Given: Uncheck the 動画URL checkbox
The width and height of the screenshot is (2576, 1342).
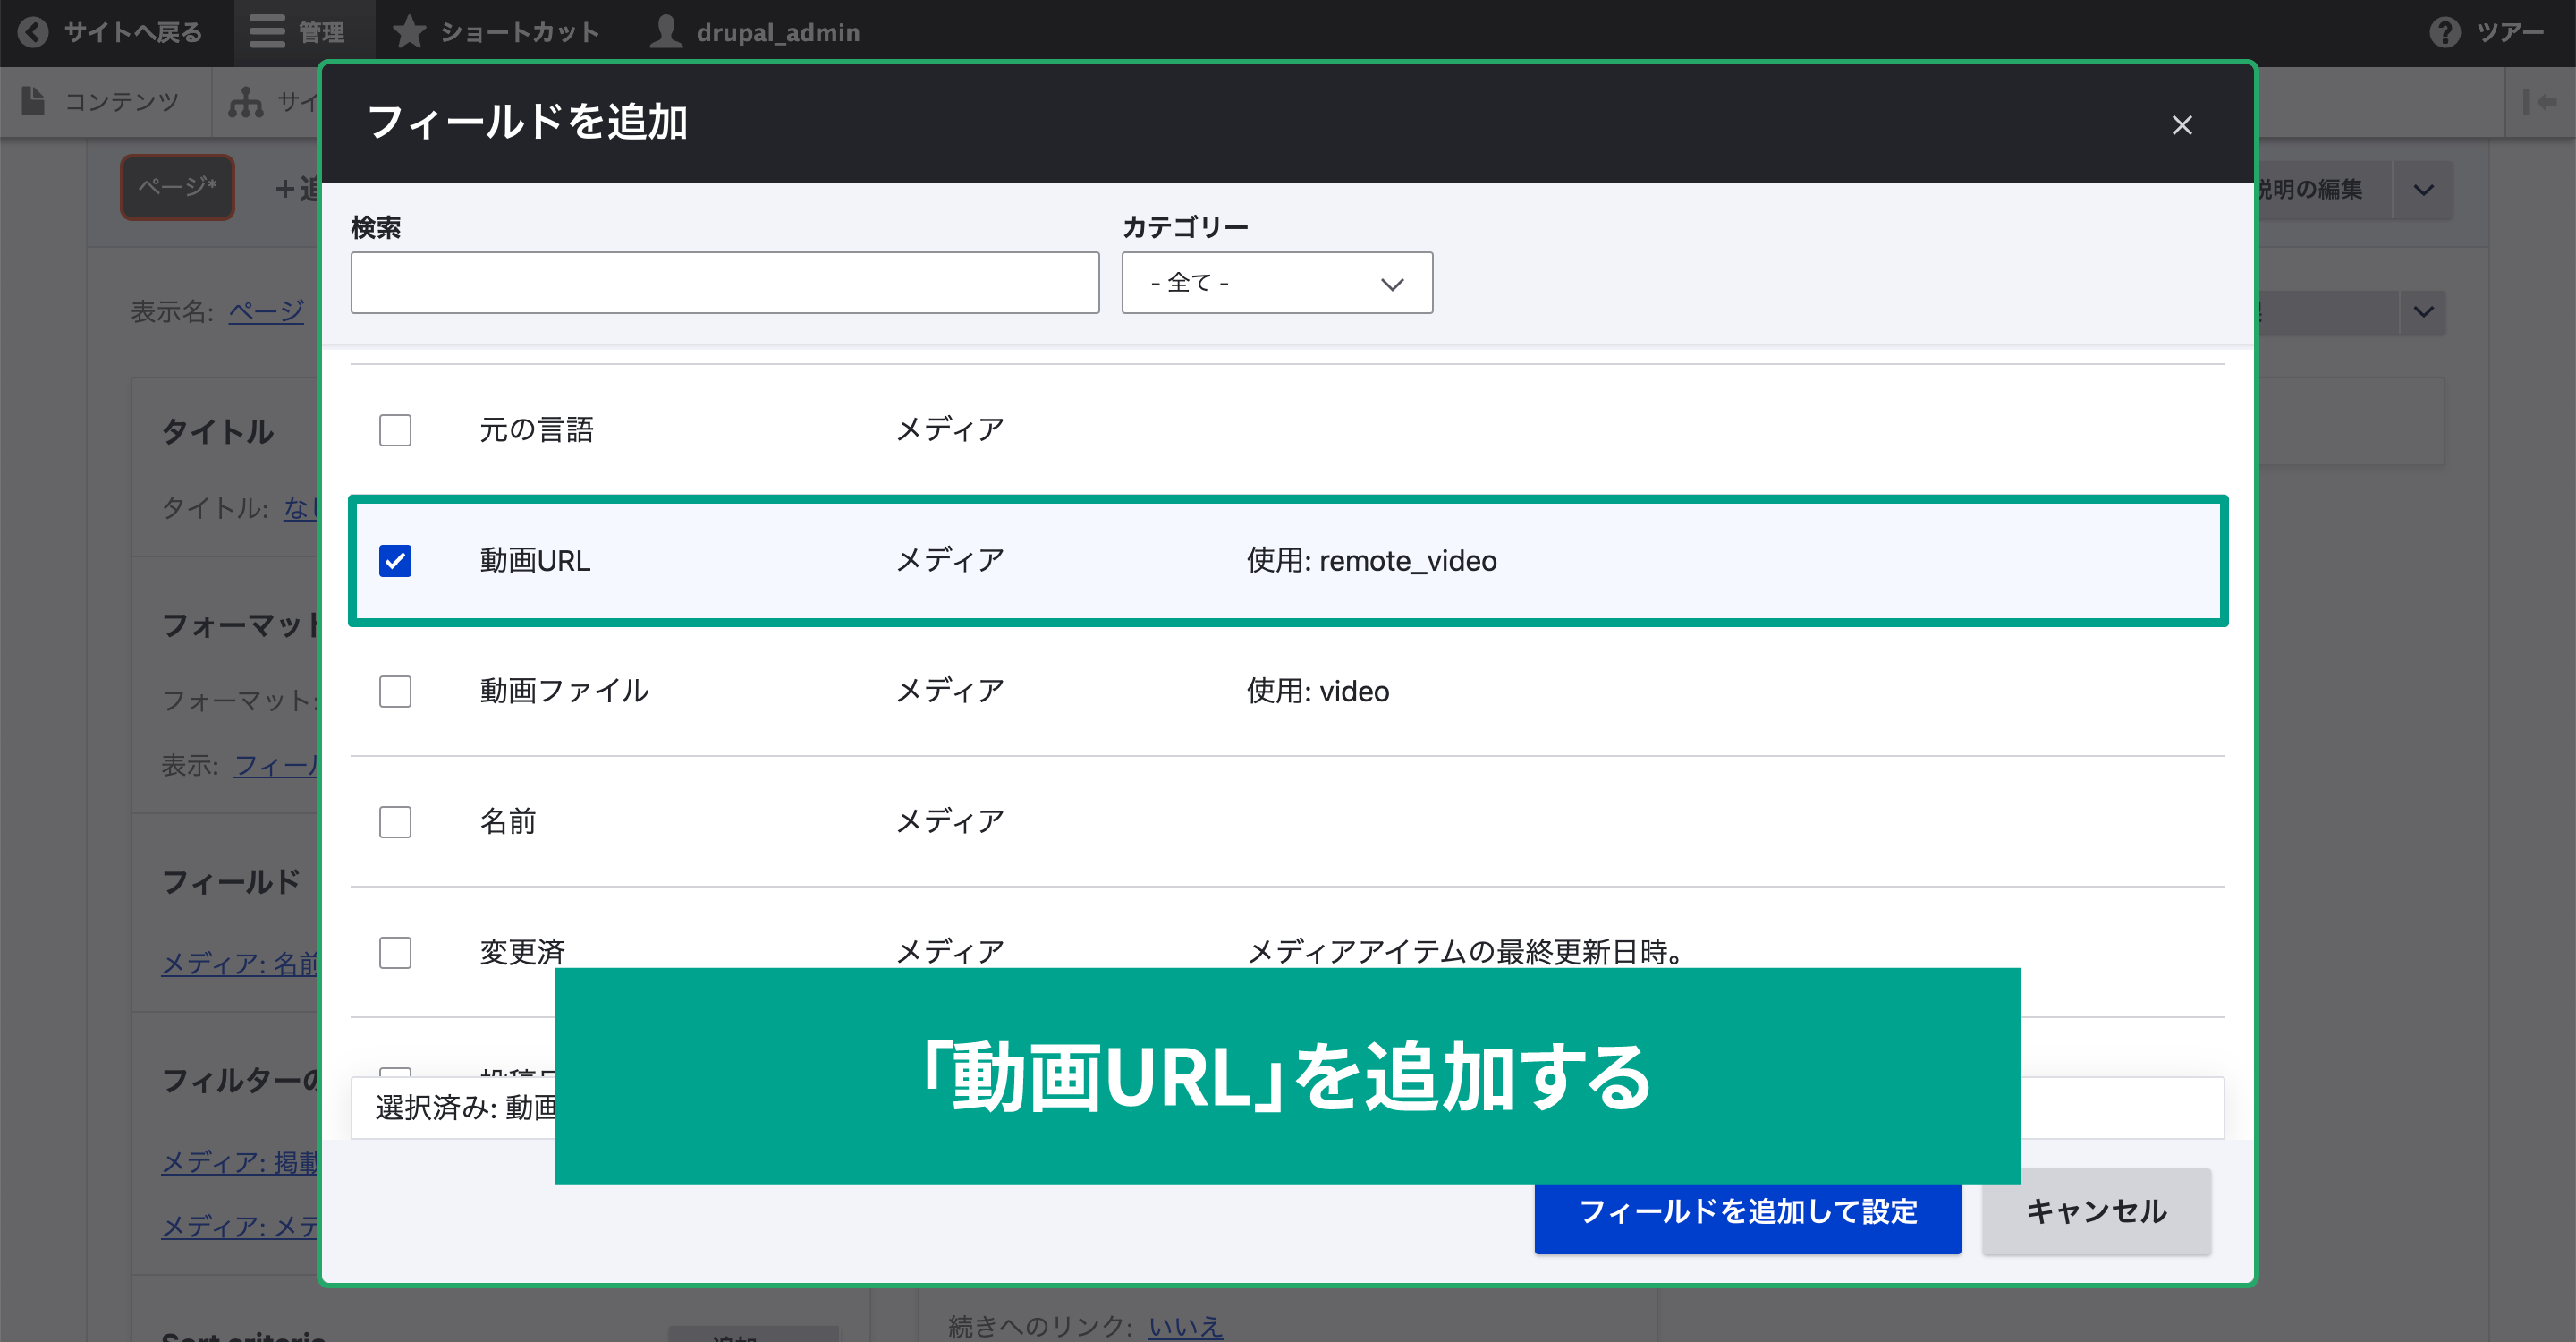Looking at the screenshot, I should click(395, 561).
